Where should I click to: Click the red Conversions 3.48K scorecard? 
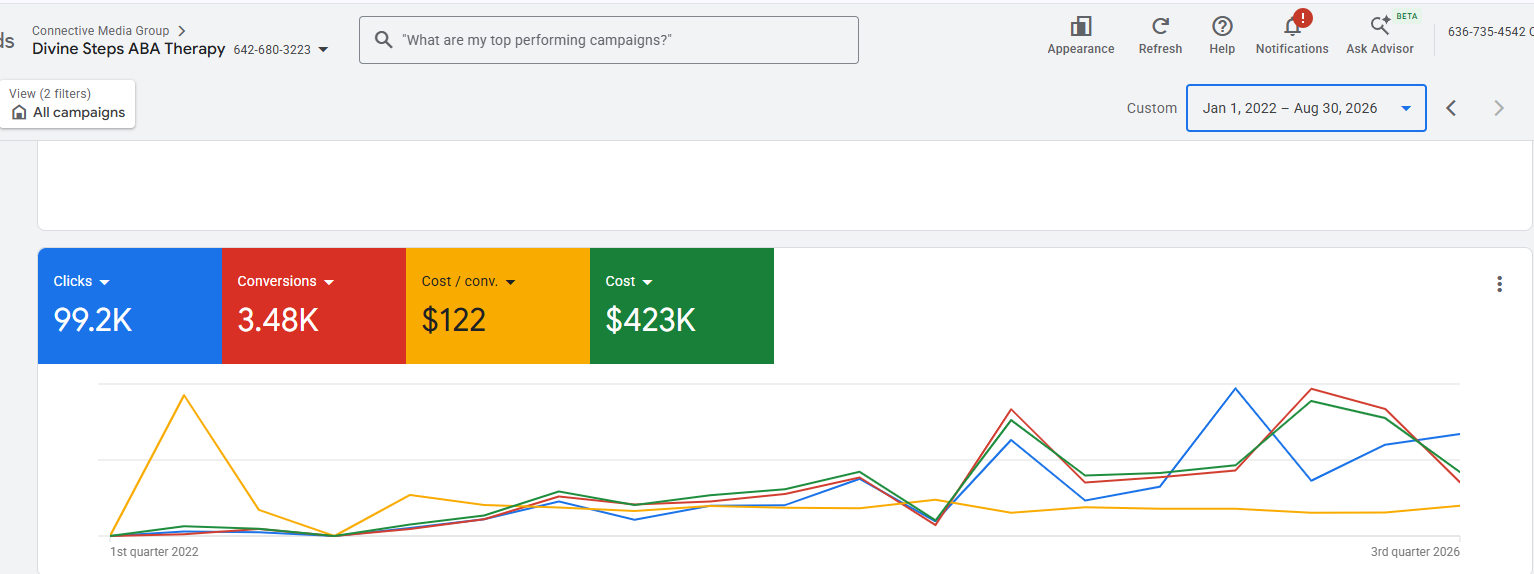click(x=313, y=306)
